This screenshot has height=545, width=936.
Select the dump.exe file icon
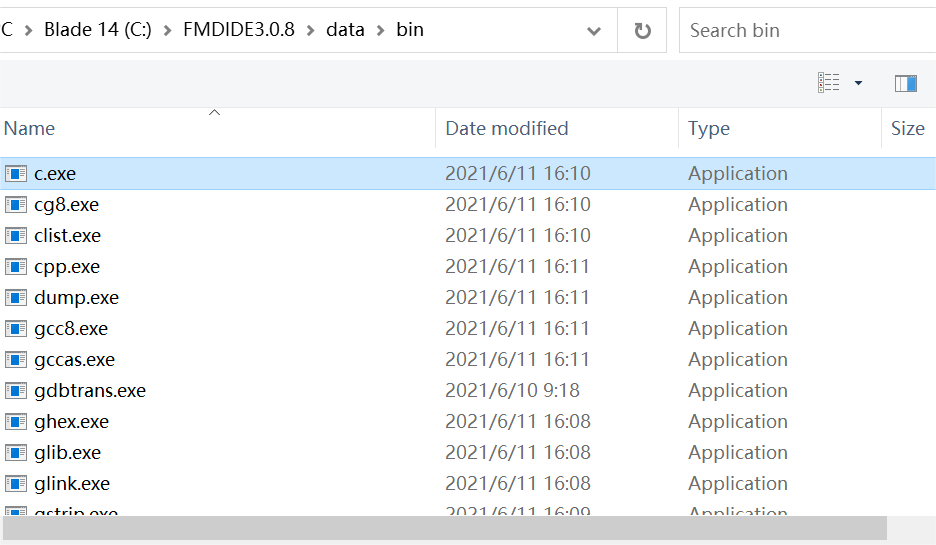pos(16,297)
